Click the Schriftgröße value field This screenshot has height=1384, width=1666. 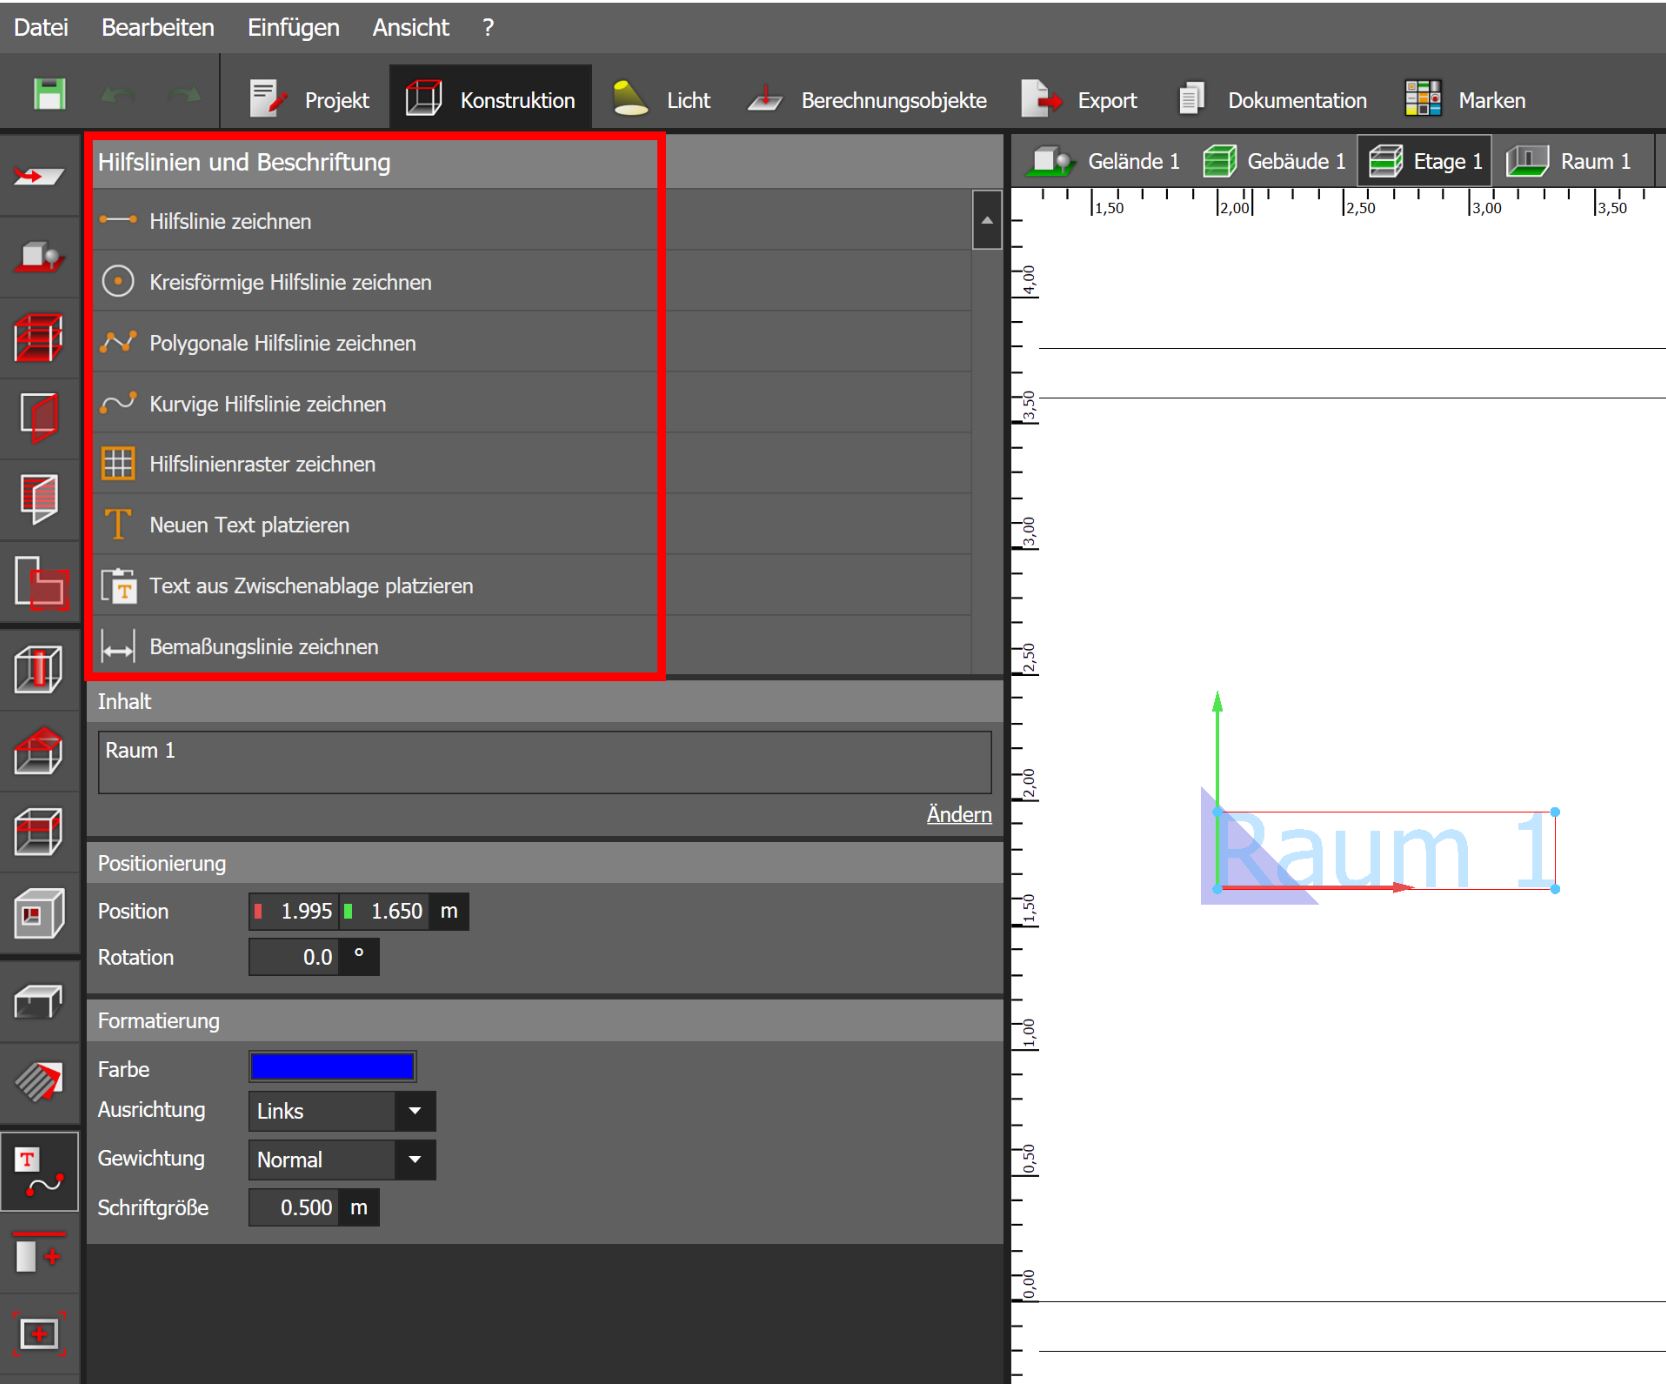pyautogui.click(x=294, y=1208)
